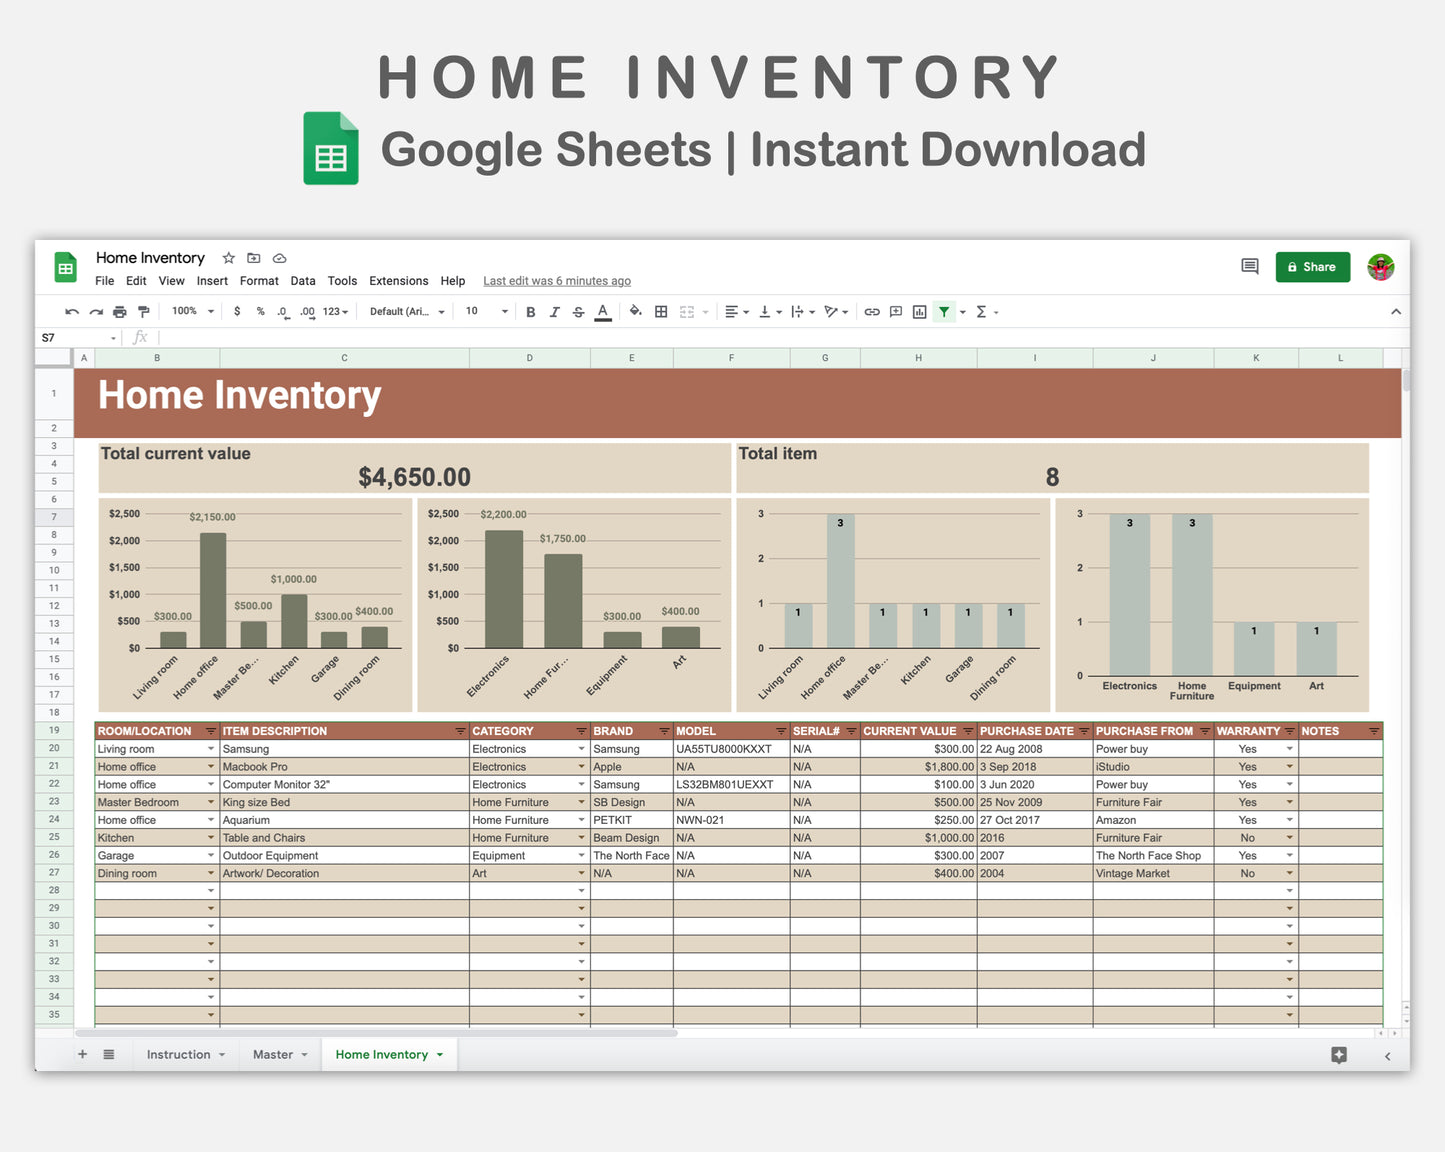Open the text color picker

click(602, 311)
